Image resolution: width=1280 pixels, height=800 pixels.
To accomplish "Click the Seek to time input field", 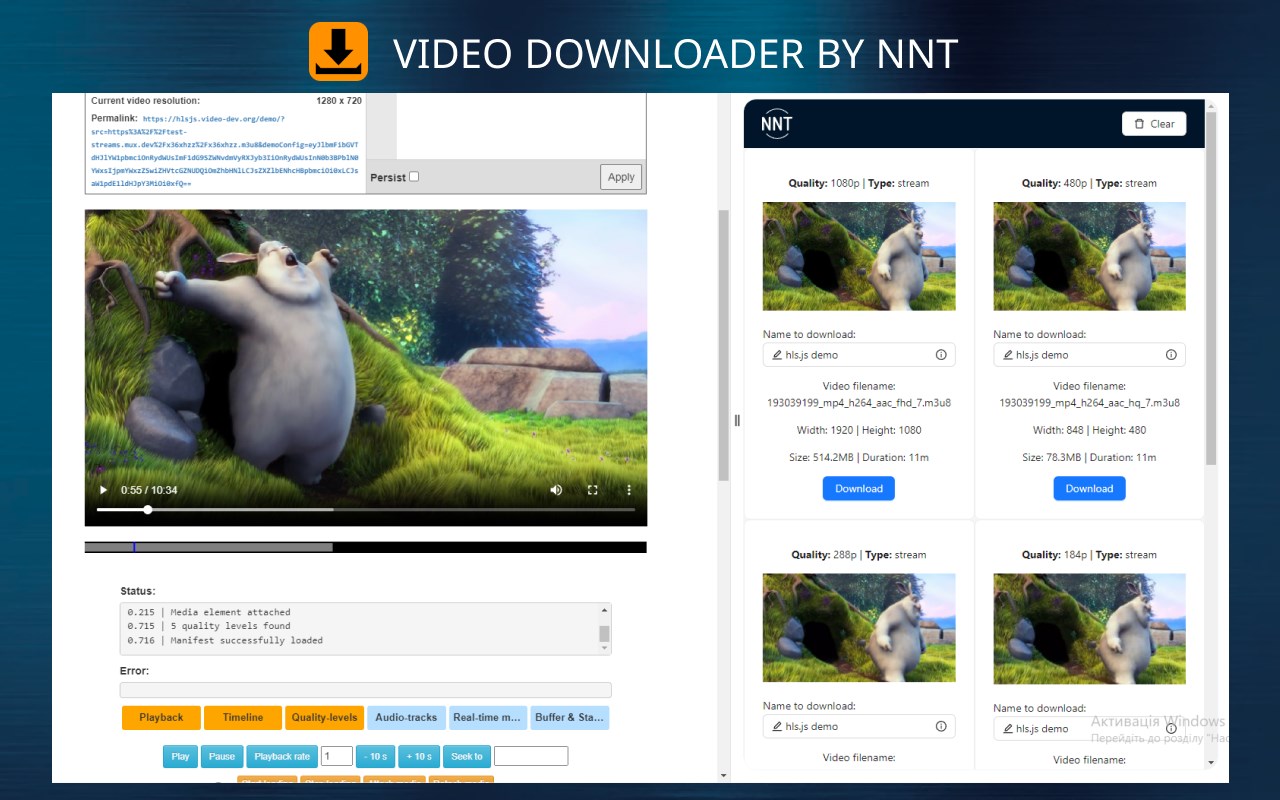I will [531, 756].
